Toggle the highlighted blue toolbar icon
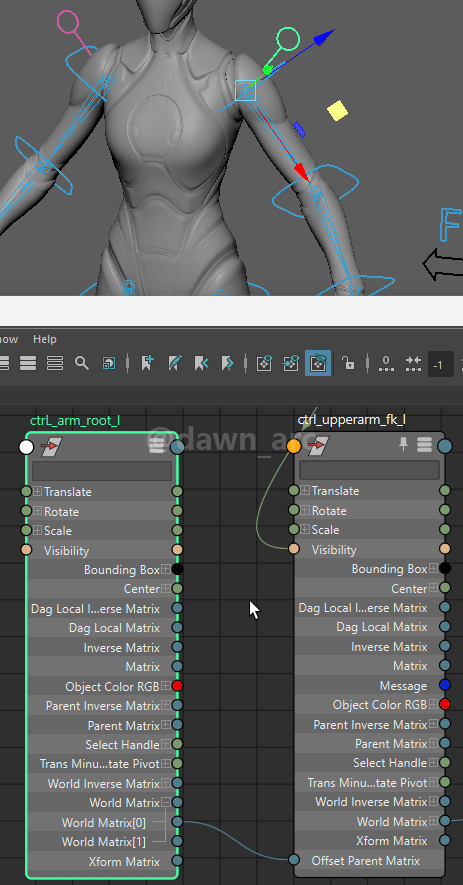The image size is (463, 885). click(x=318, y=363)
